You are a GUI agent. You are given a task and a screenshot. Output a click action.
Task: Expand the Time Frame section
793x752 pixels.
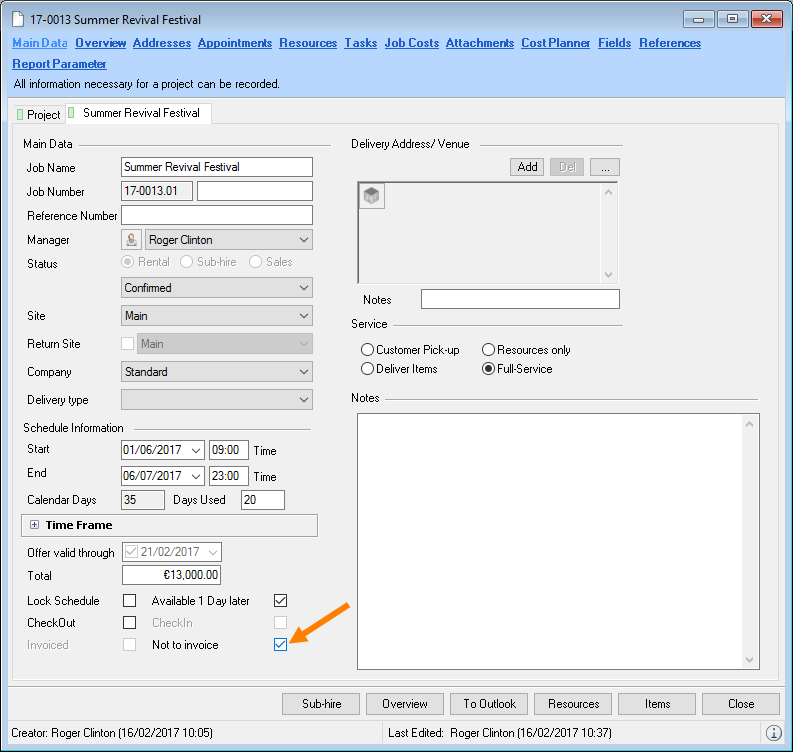pyautogui.click(x=34, y=525)
